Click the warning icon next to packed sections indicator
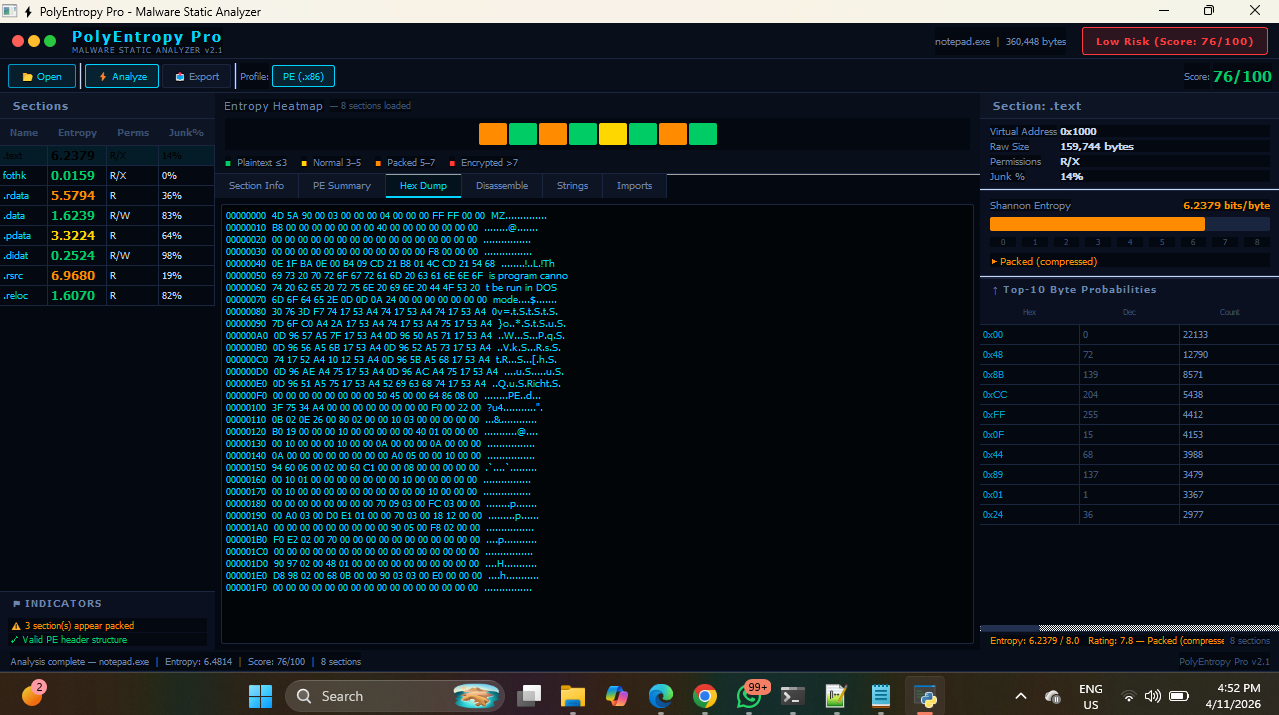This screenshot has width=1279, height=715. pyautogui.click(x=16, y=625)
